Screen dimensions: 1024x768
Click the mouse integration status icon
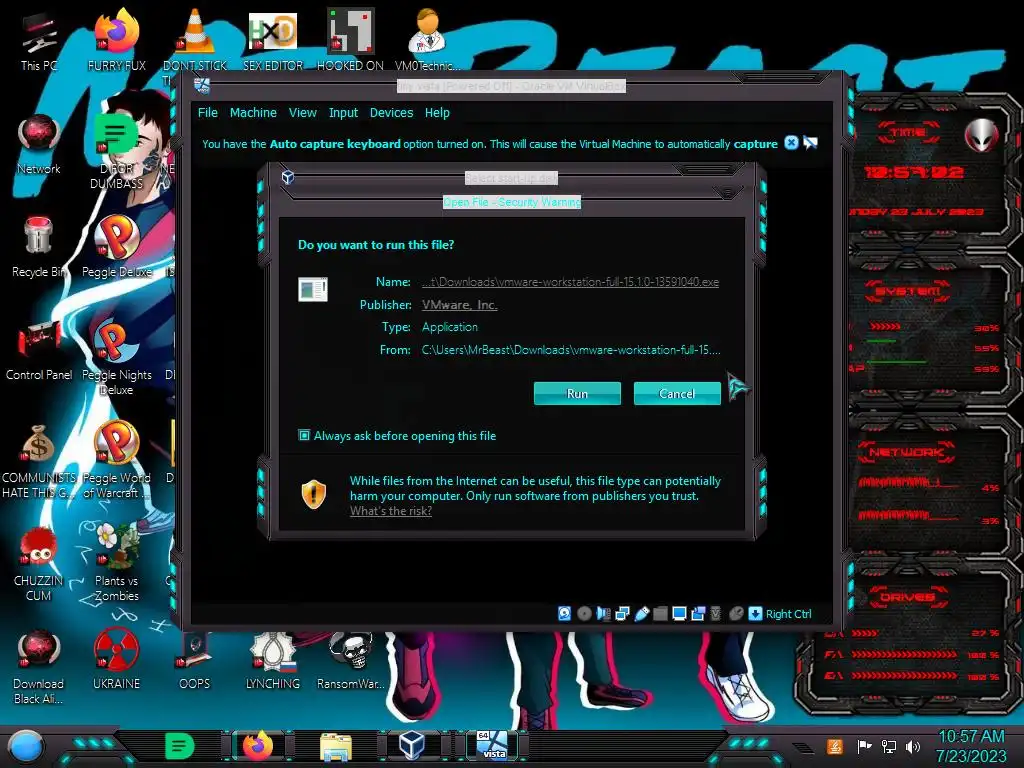(736, 613)
